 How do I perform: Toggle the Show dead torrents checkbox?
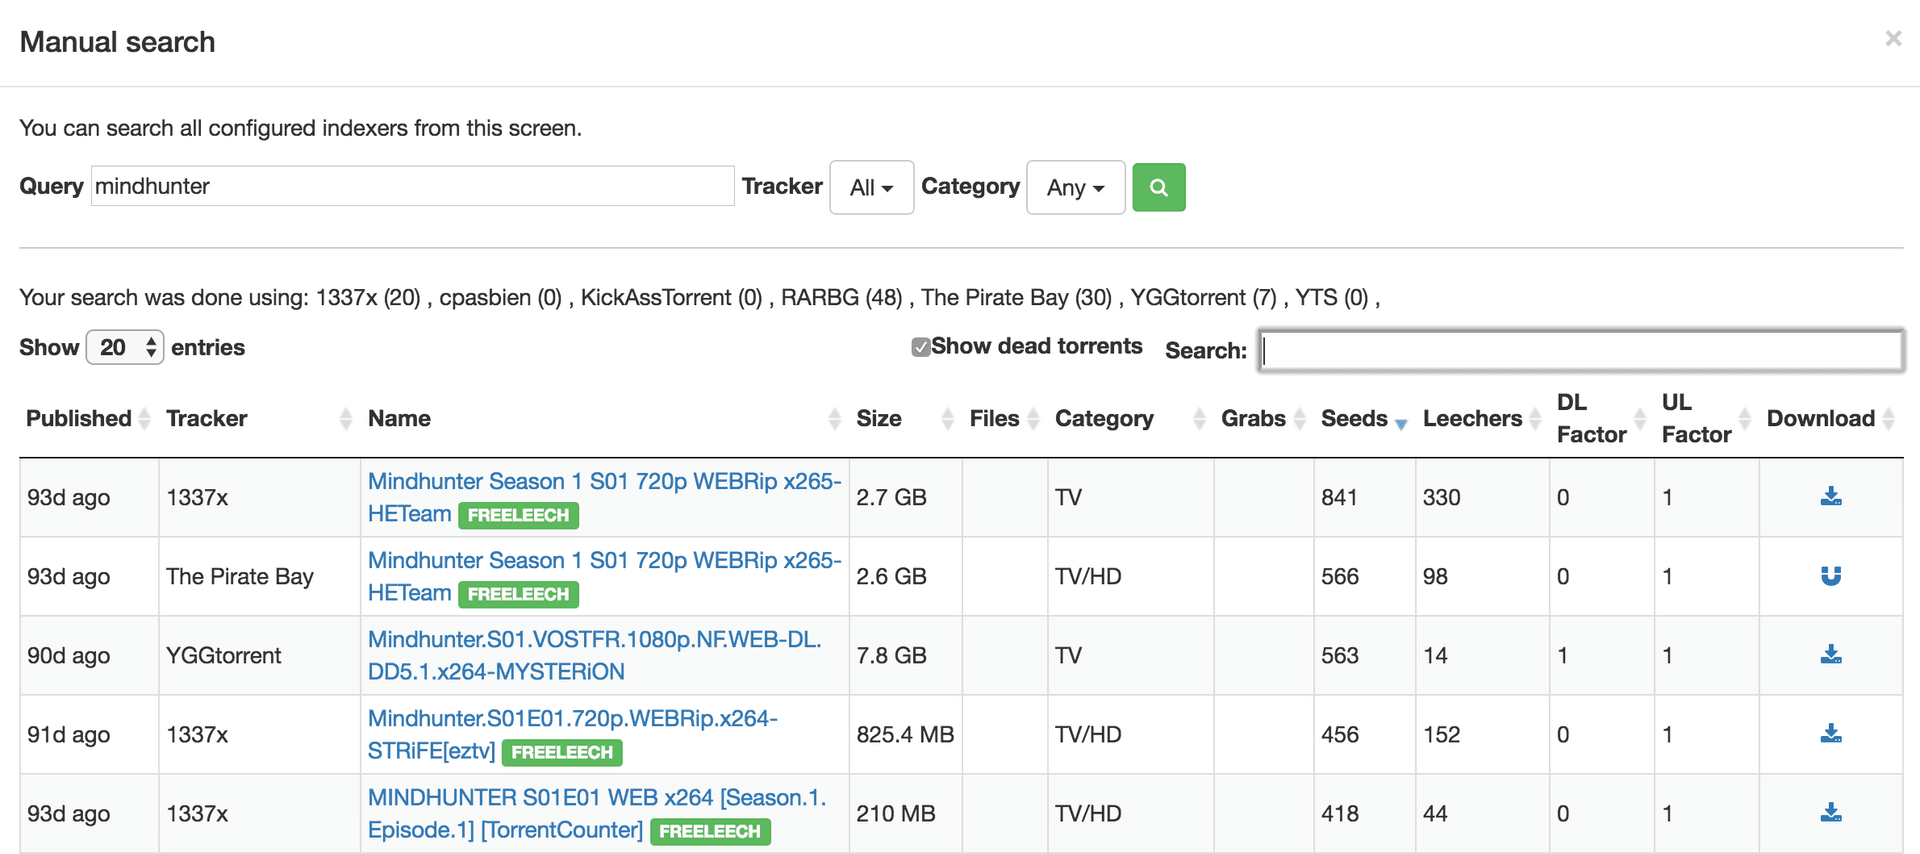pos(920,347)
